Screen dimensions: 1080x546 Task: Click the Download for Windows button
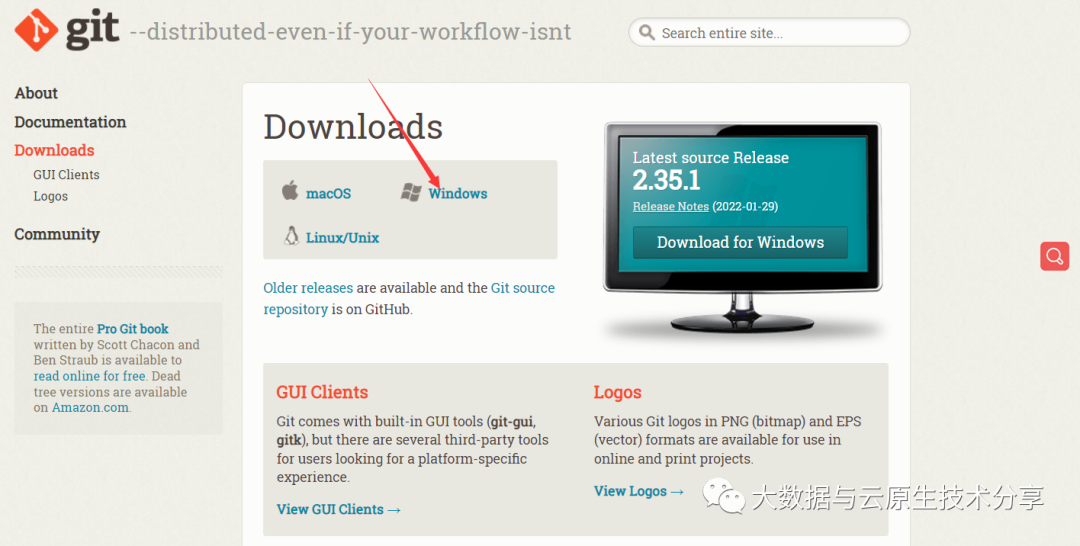click(x=740, y=242)
